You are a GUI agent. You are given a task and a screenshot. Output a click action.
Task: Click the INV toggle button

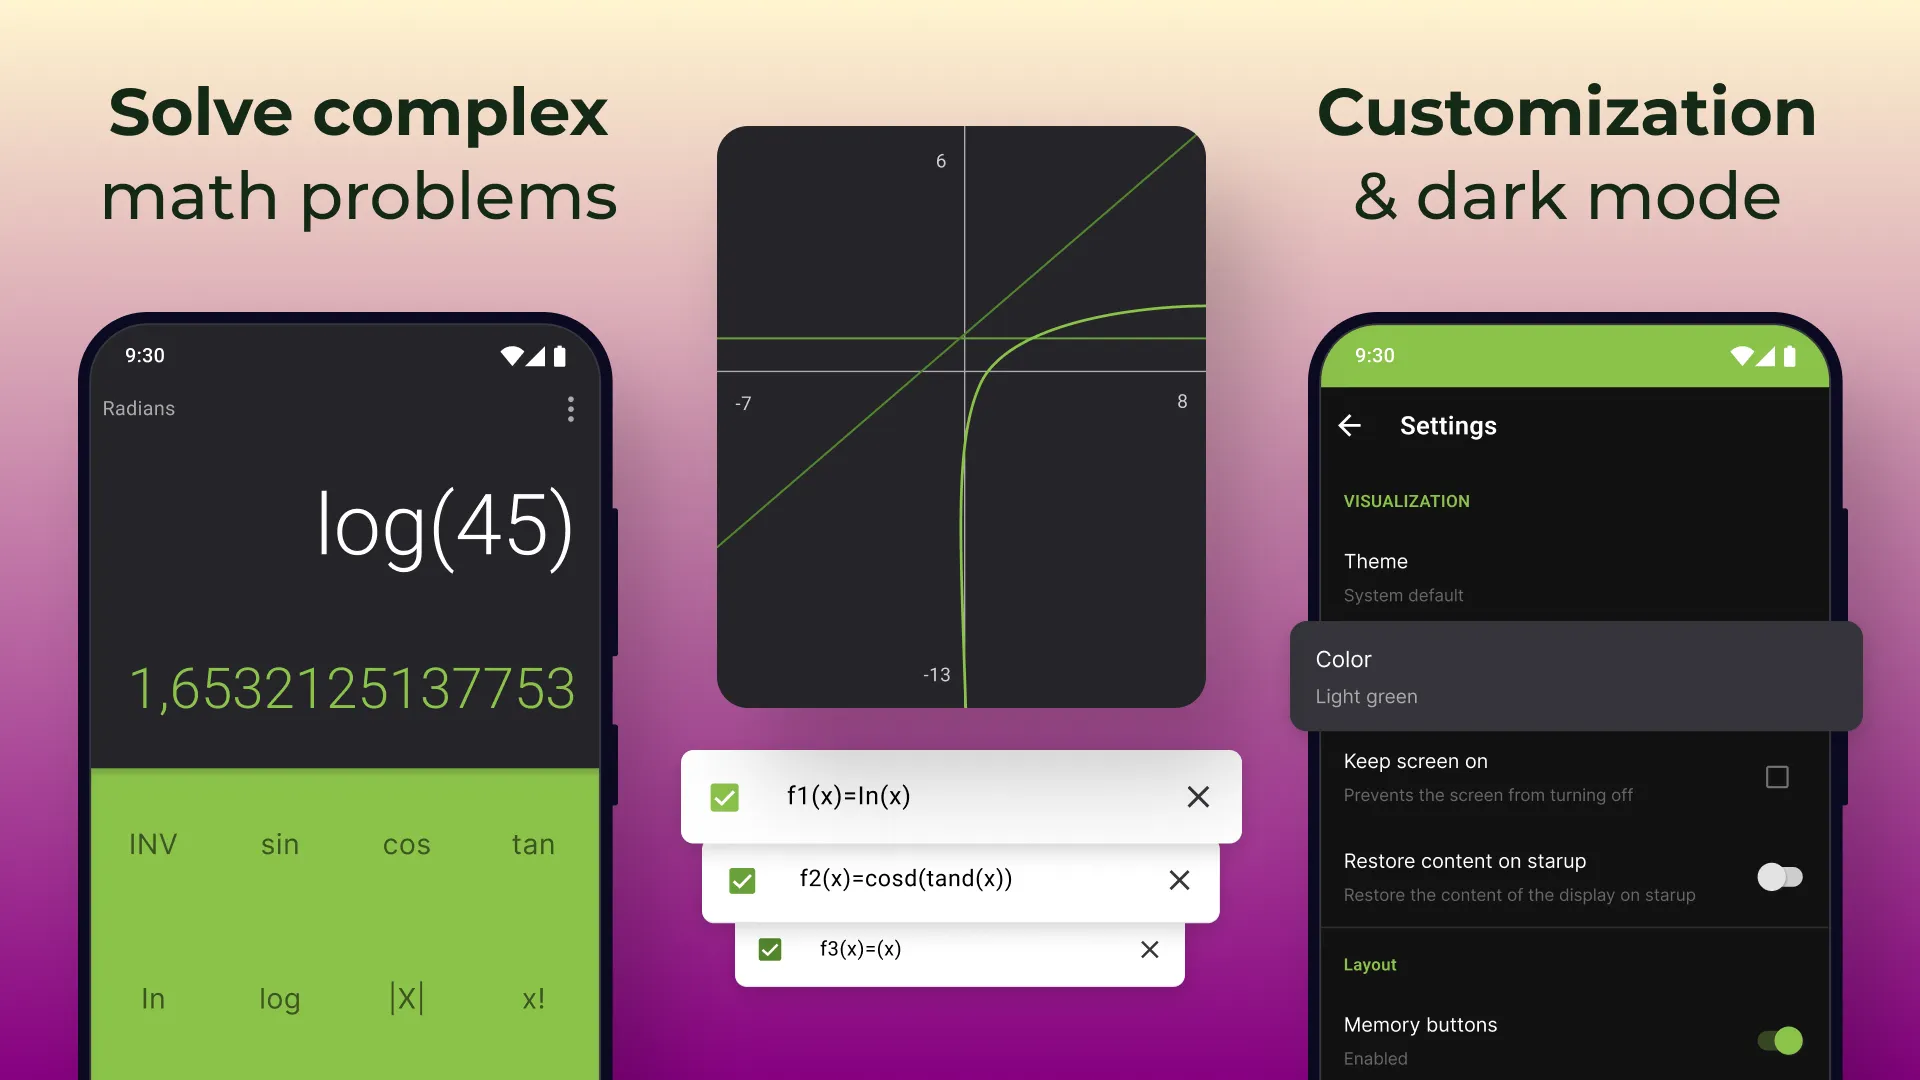(154, 843)
